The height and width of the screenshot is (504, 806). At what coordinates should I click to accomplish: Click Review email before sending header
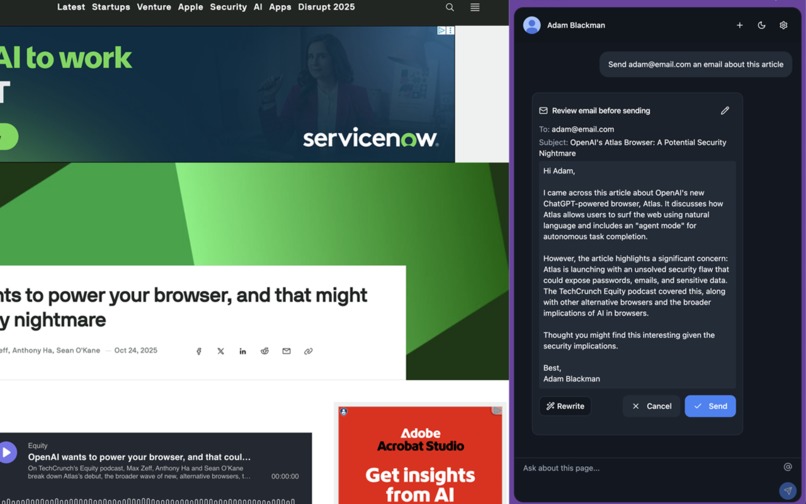pyautogui.click(x=601, y=111)
